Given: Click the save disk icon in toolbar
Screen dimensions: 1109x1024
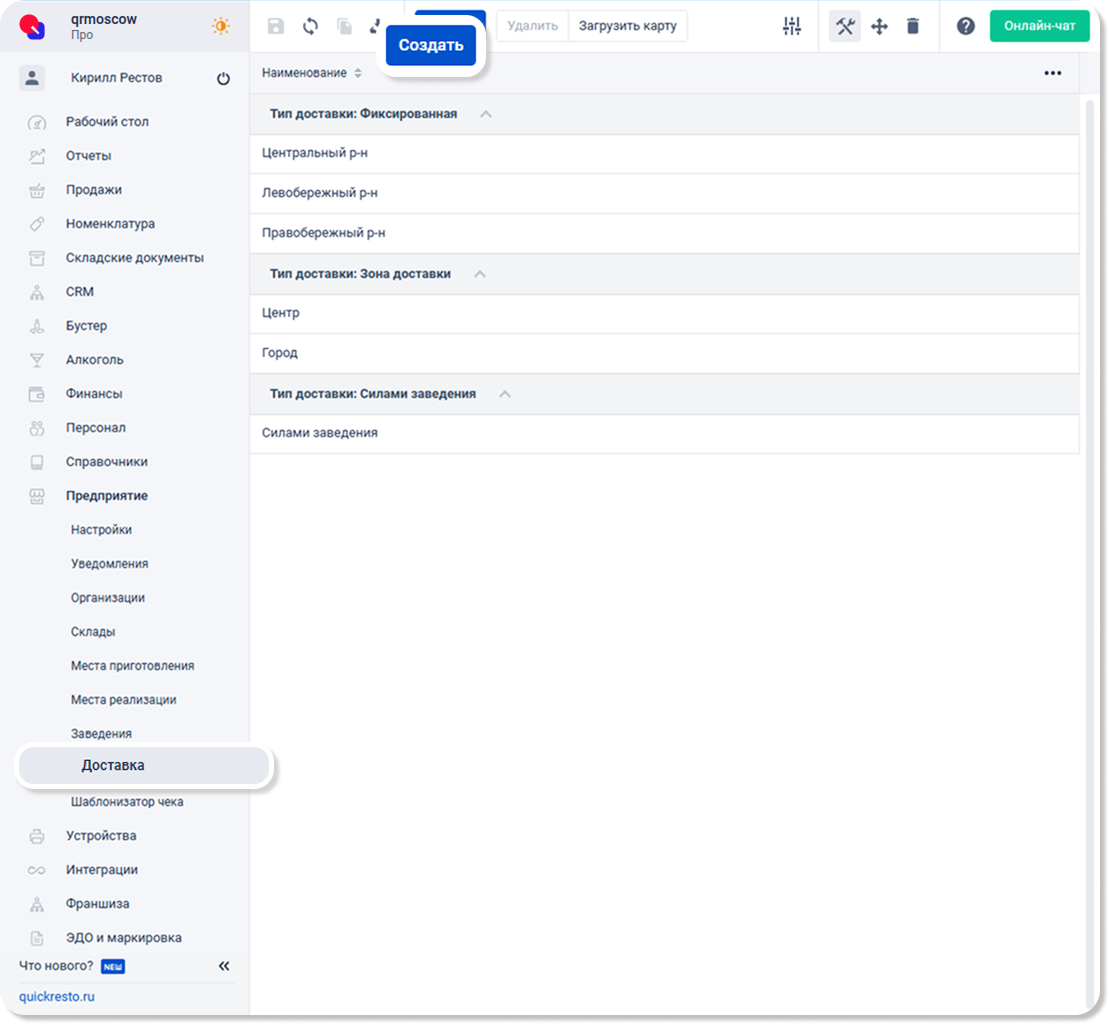Looking at the screenshot, I should tap(276, 26).
